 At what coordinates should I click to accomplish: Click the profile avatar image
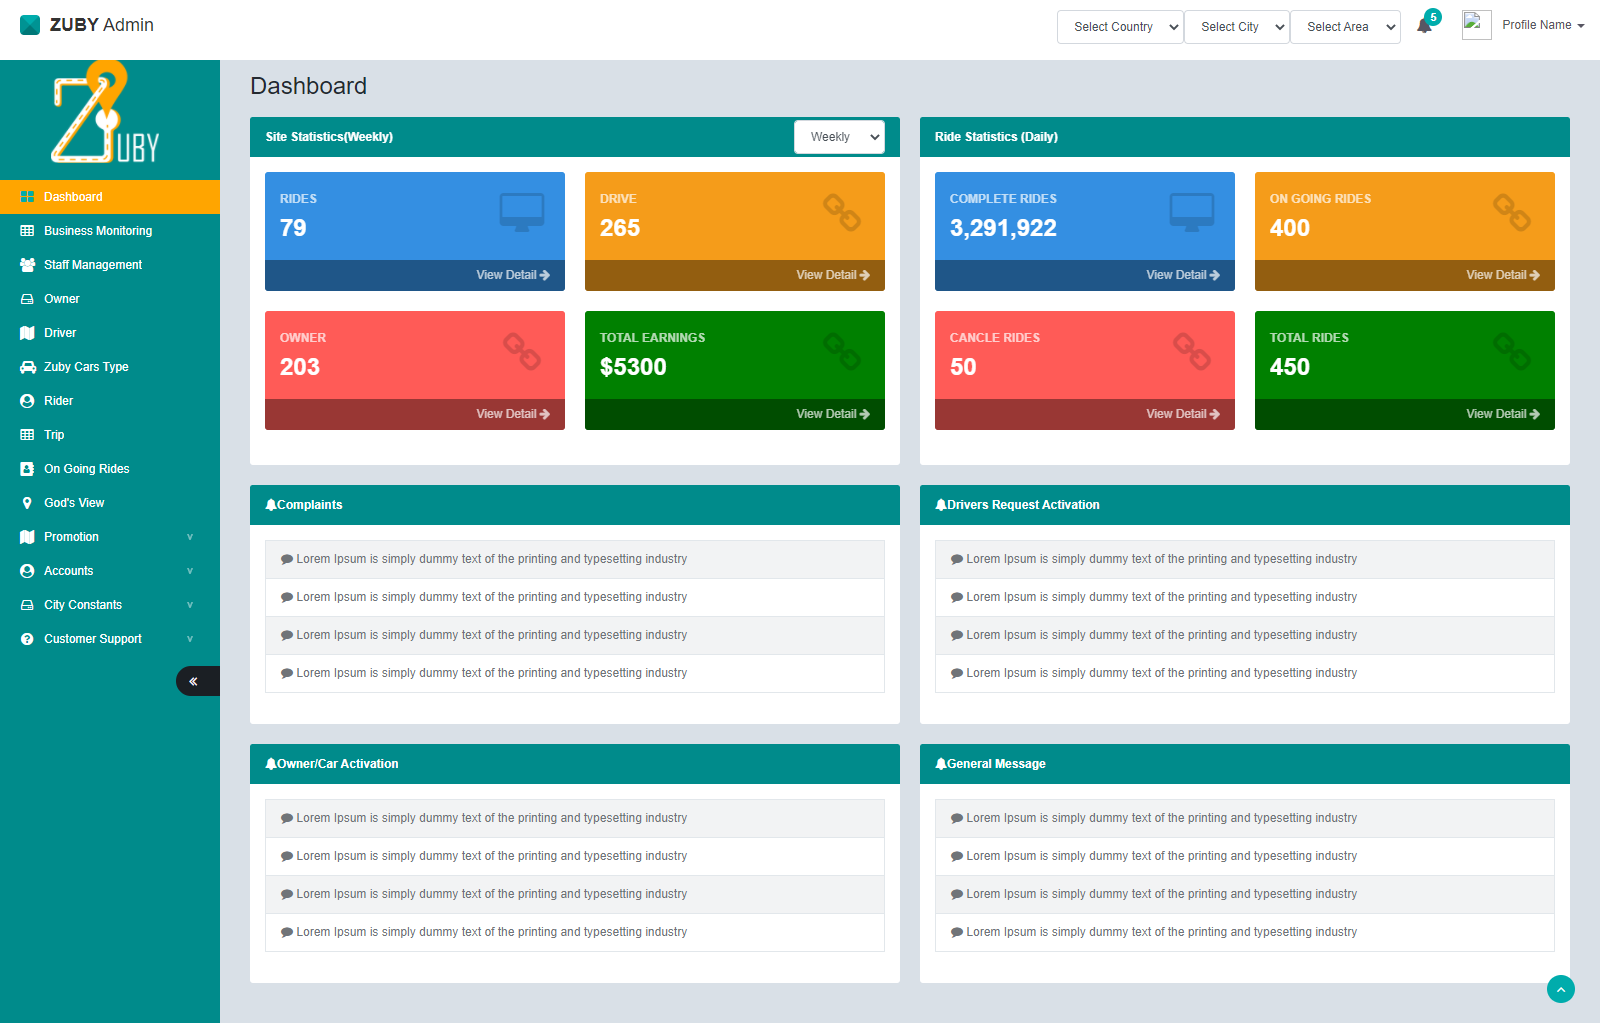[1476, 25]
